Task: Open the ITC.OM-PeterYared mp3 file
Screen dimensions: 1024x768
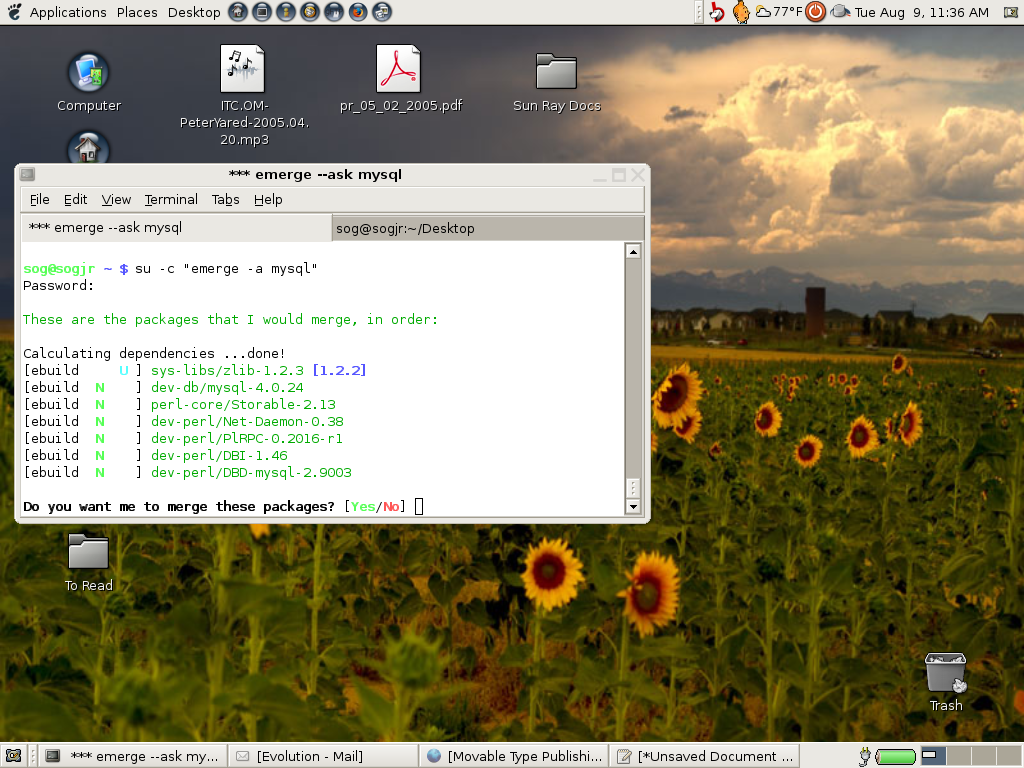Action: click(242, 70)
